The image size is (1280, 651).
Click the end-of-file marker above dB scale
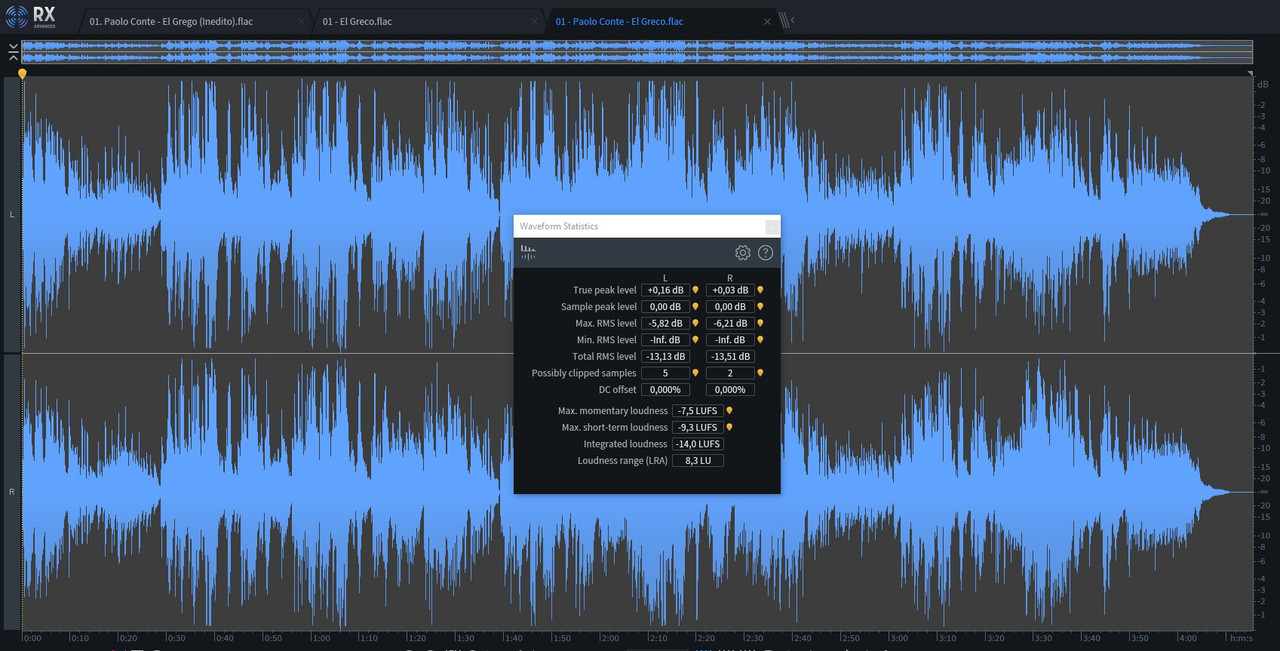1250,74
